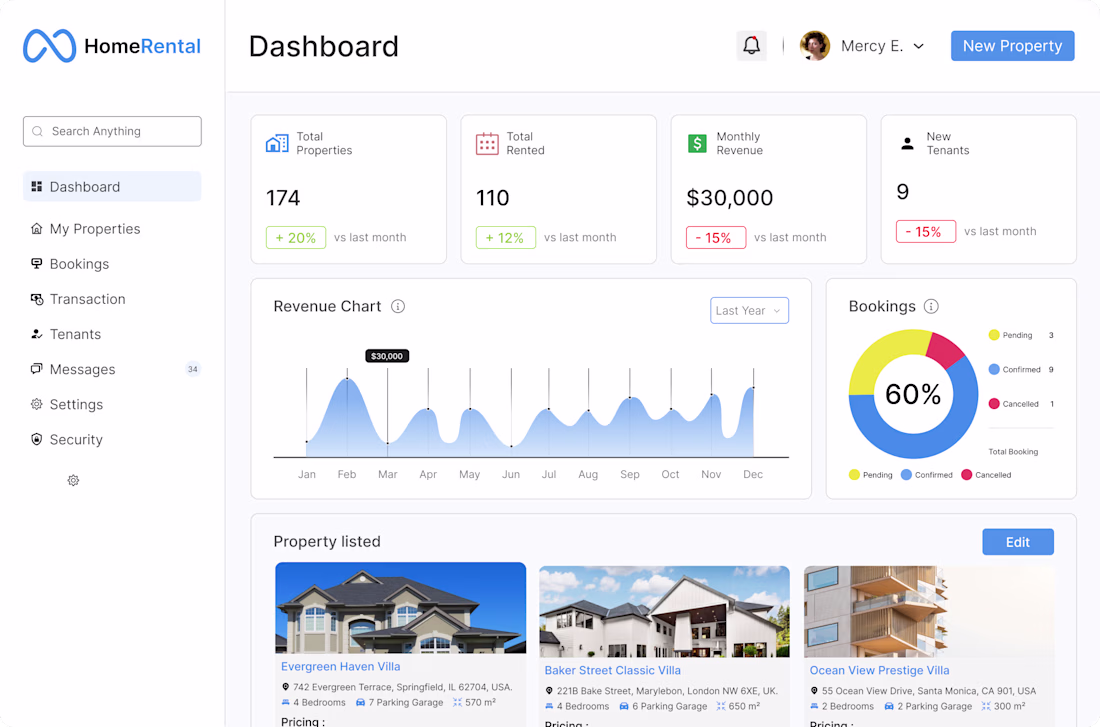Click the Ocean View Prestige Villa title link
This screenshot has width=1100, height=727.
click(x=879, y=670)
